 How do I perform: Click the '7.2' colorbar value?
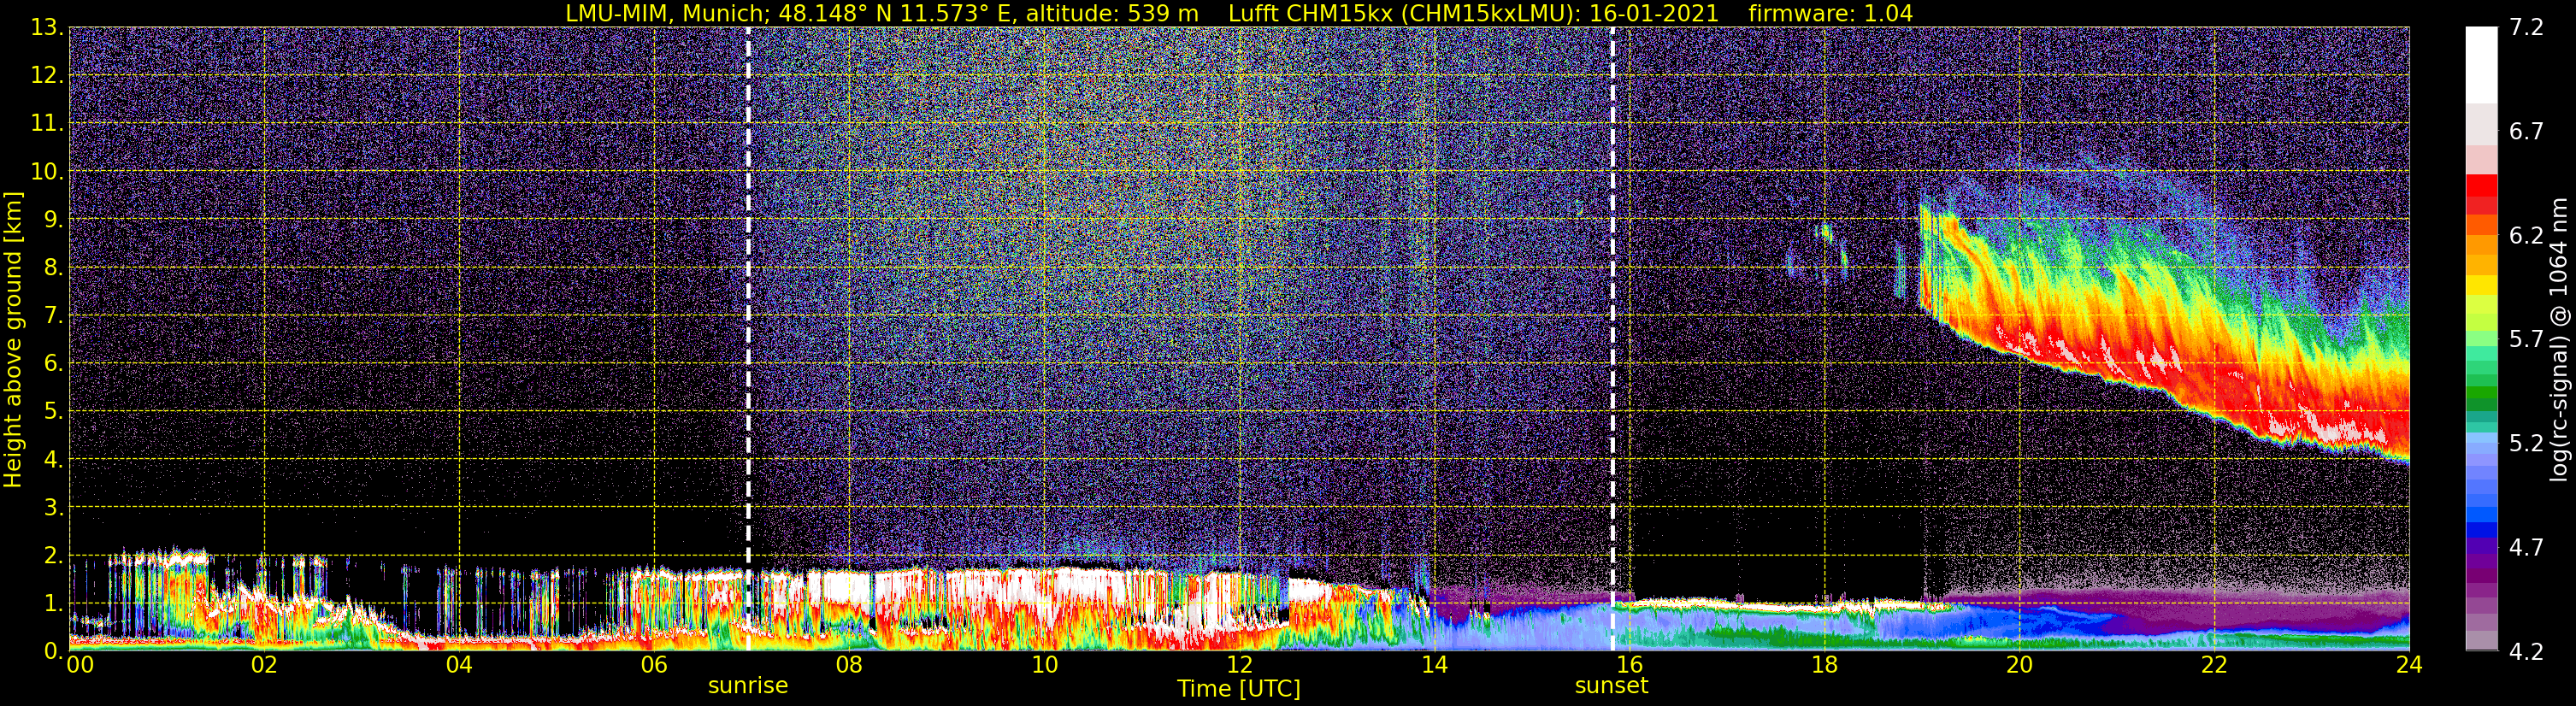click(2526, 27)
